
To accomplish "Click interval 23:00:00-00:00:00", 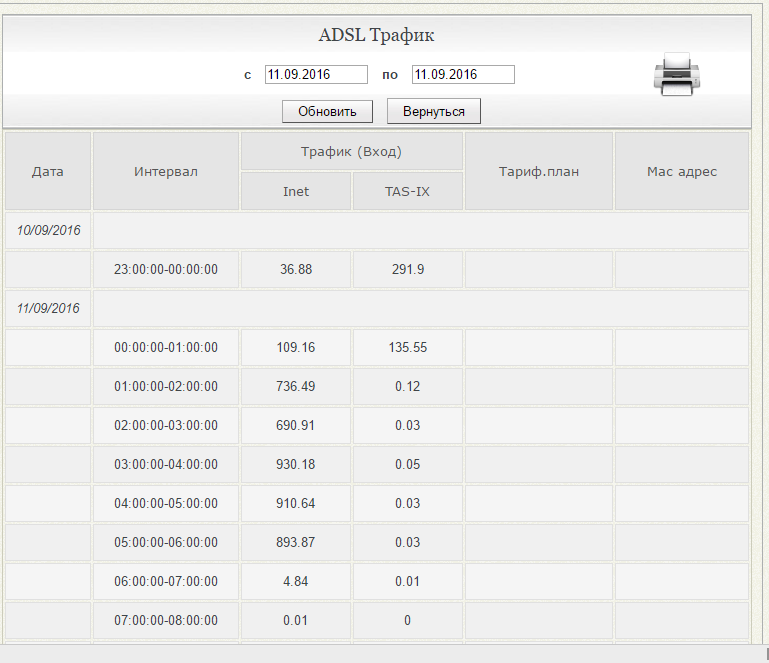I will click(x=166, y=269).
